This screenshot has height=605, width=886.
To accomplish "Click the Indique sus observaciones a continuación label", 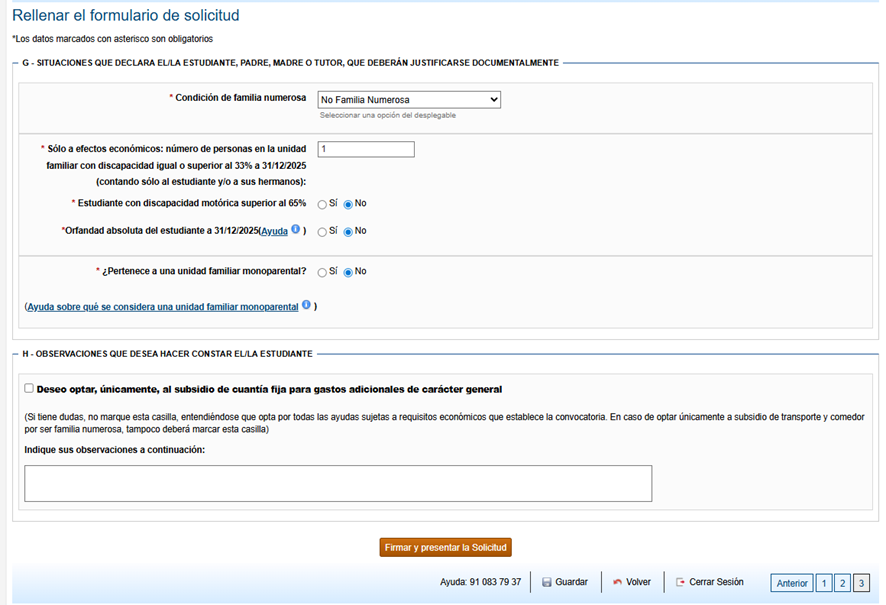I will click(x=115, y=450).
